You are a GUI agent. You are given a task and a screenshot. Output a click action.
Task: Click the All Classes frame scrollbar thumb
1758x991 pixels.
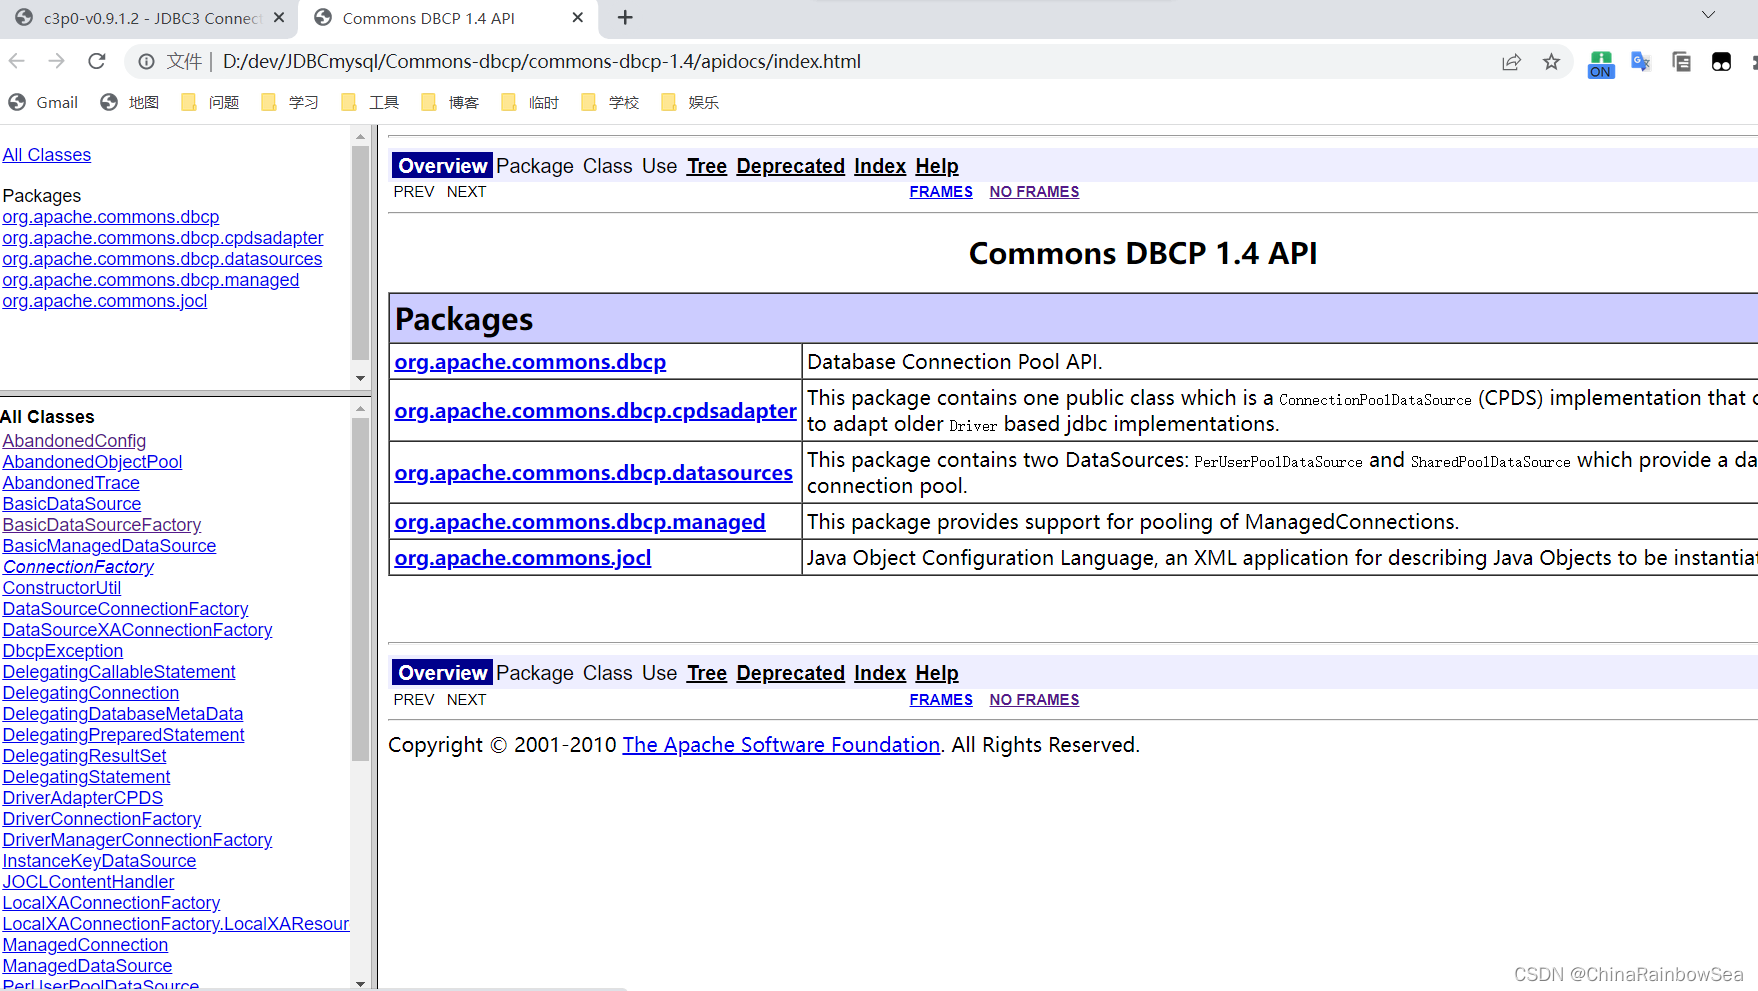tap(361, 590)
